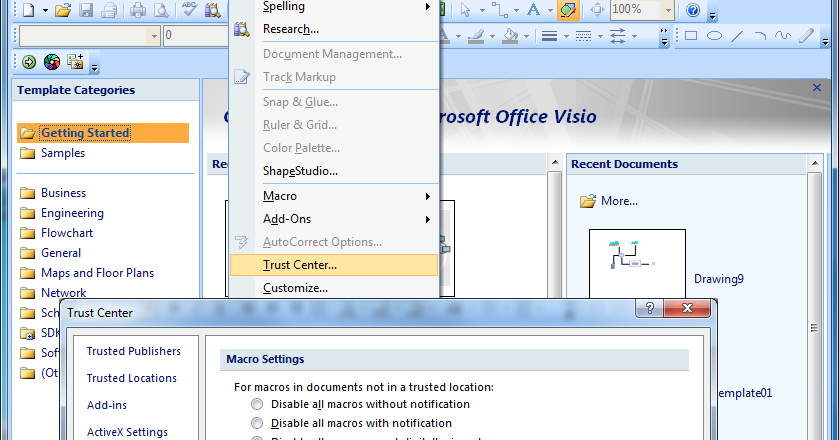839x440 pixels.
Task: Click the Line Weight icon
Action: click(x=550, y=36)
